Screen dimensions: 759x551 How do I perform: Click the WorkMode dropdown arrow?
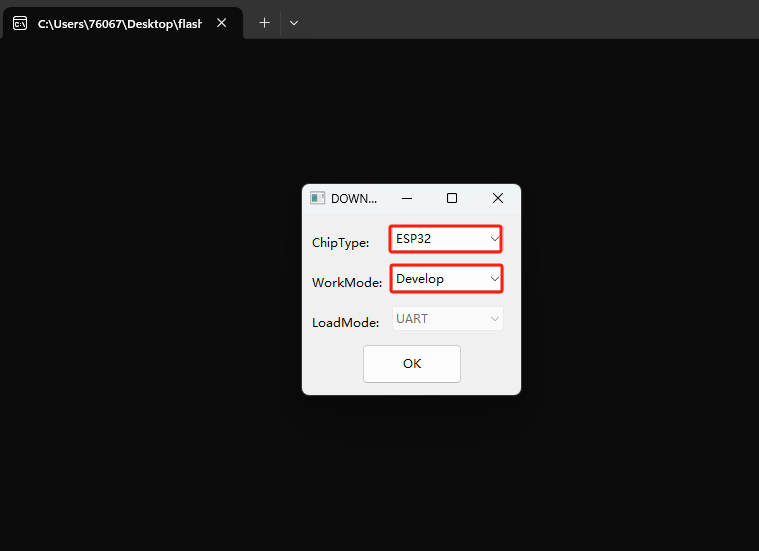click(494, 279)
